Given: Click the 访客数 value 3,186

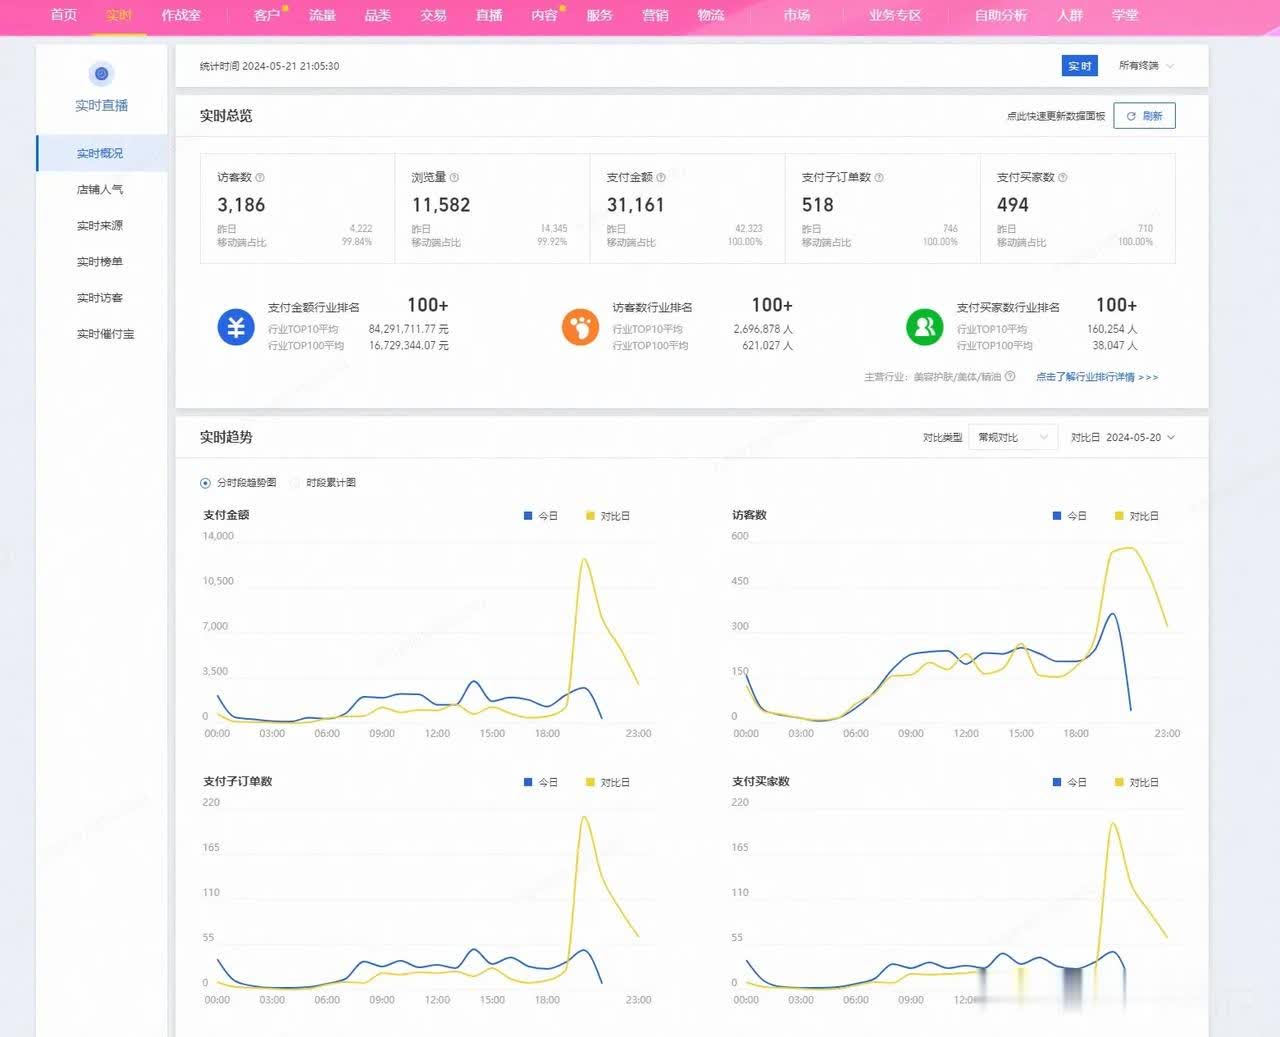Looking at the screenshot, I should pos(241,205).
